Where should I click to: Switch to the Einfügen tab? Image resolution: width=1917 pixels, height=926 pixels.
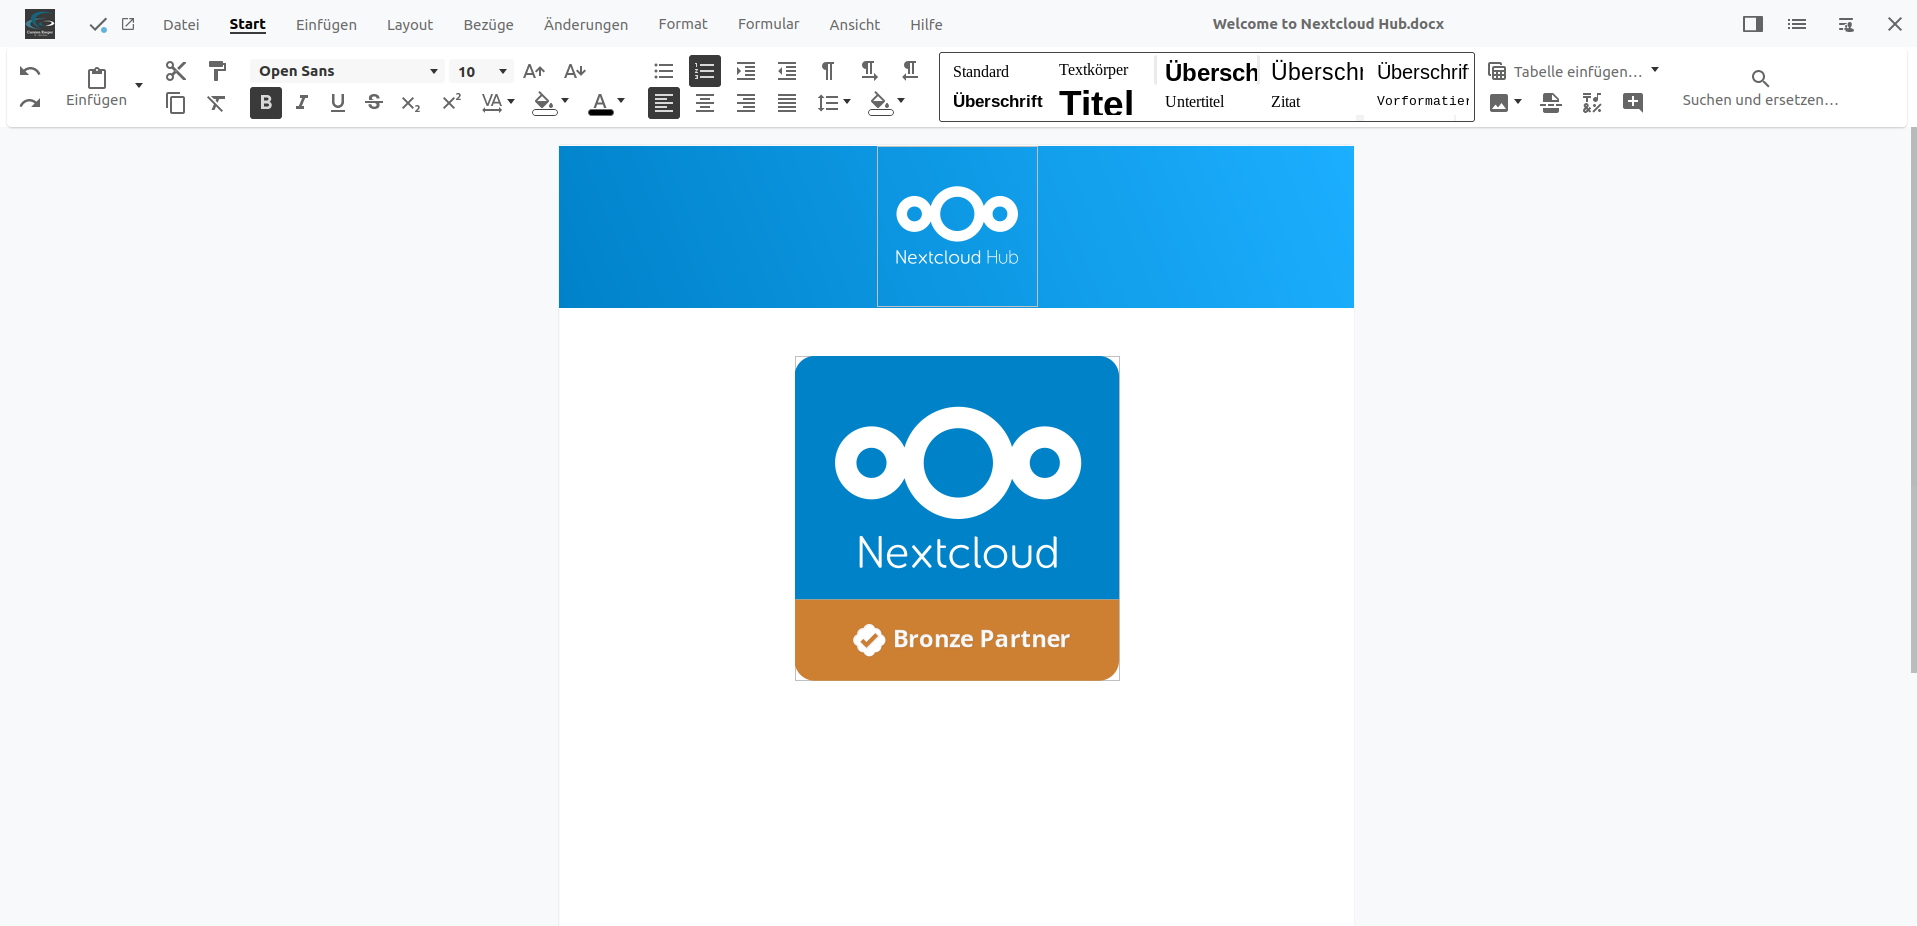326,24
